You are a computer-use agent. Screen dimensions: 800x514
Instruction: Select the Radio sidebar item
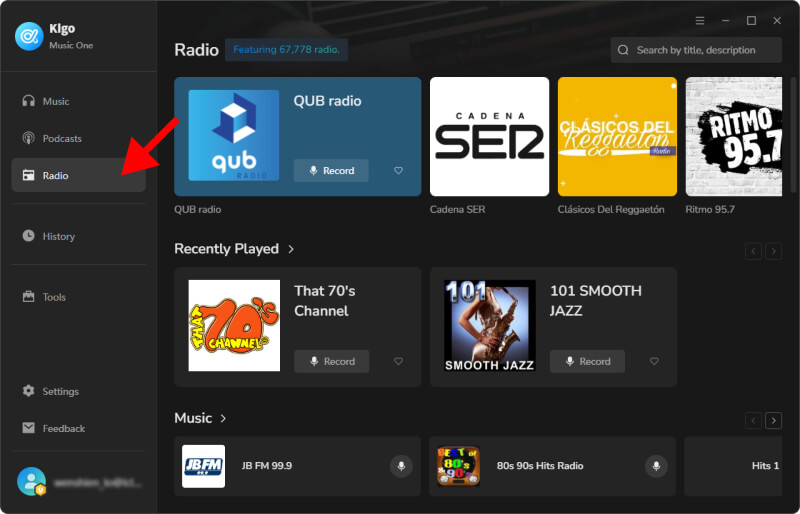(x=78, y=175)
